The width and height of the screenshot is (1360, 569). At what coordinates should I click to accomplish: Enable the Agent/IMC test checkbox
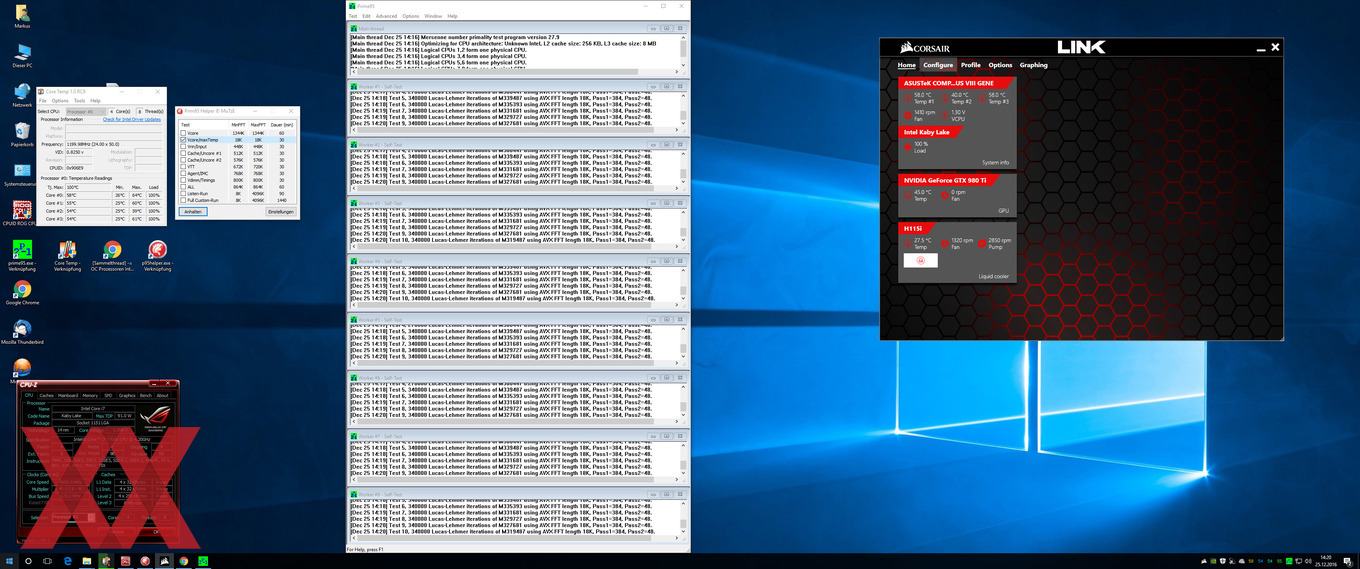tap(183, 173)
